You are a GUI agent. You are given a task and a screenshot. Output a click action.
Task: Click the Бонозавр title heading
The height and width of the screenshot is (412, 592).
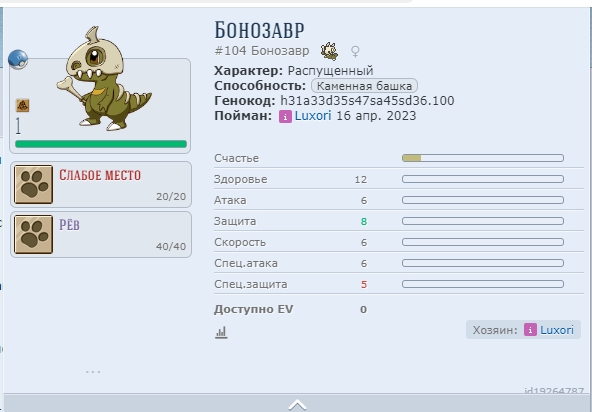tap(259, 30)
